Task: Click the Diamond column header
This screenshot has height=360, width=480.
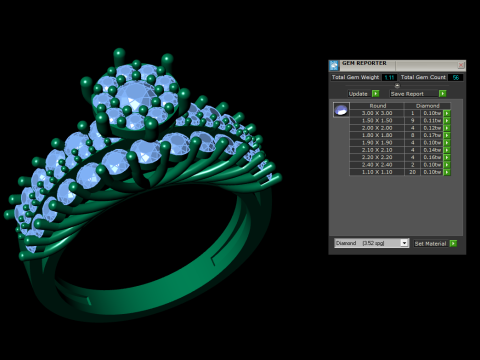Action: [428, 106]
